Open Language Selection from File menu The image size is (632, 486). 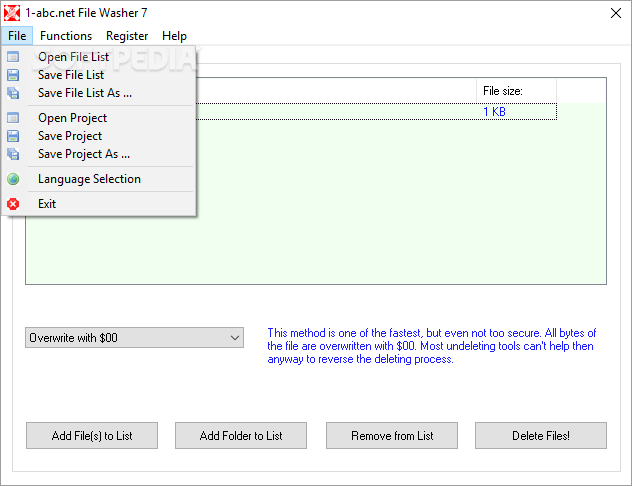[x=99, y=179]
